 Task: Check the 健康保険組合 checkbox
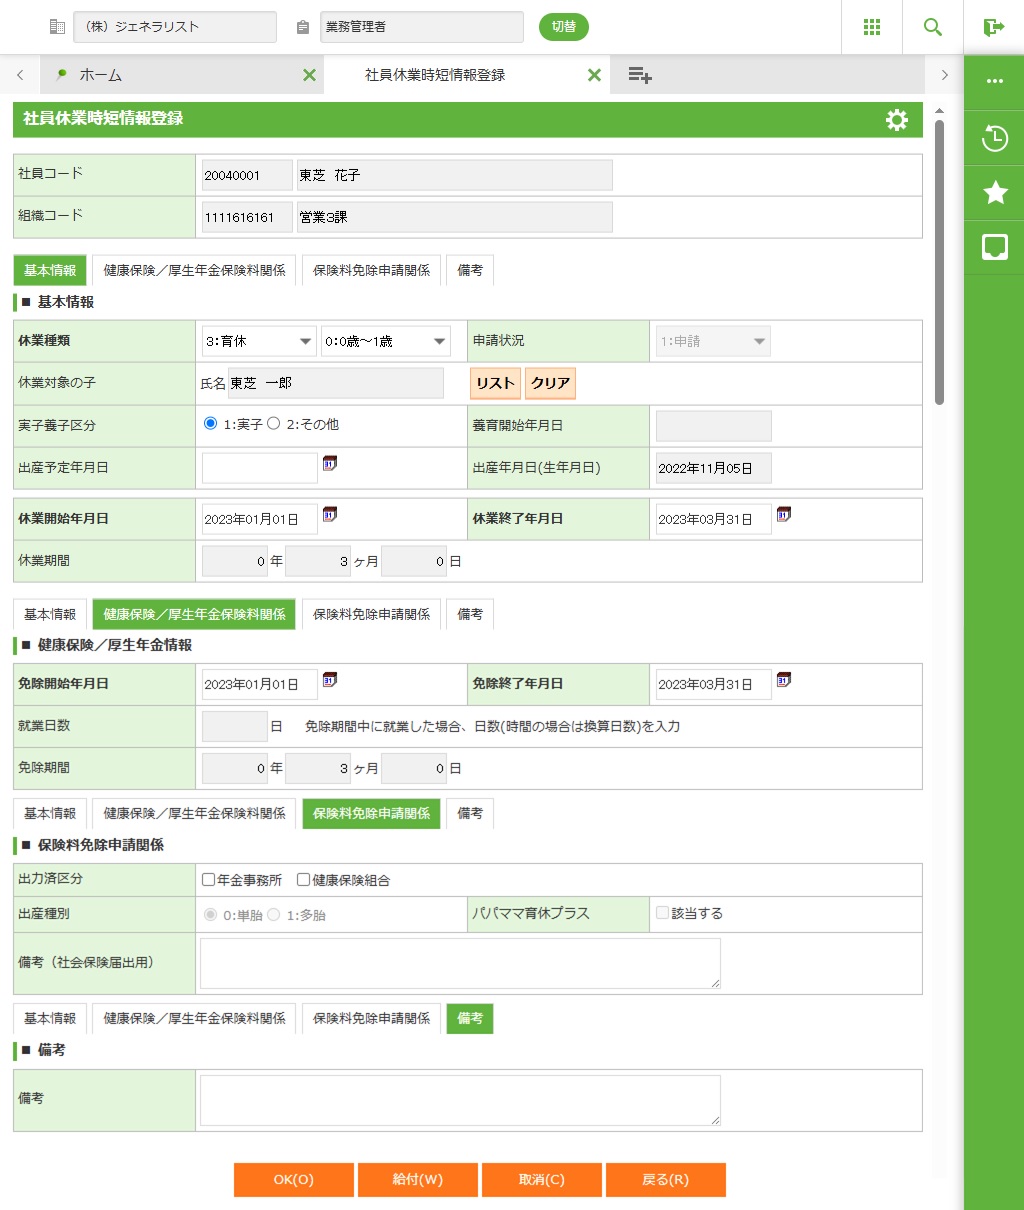[304, 880]
